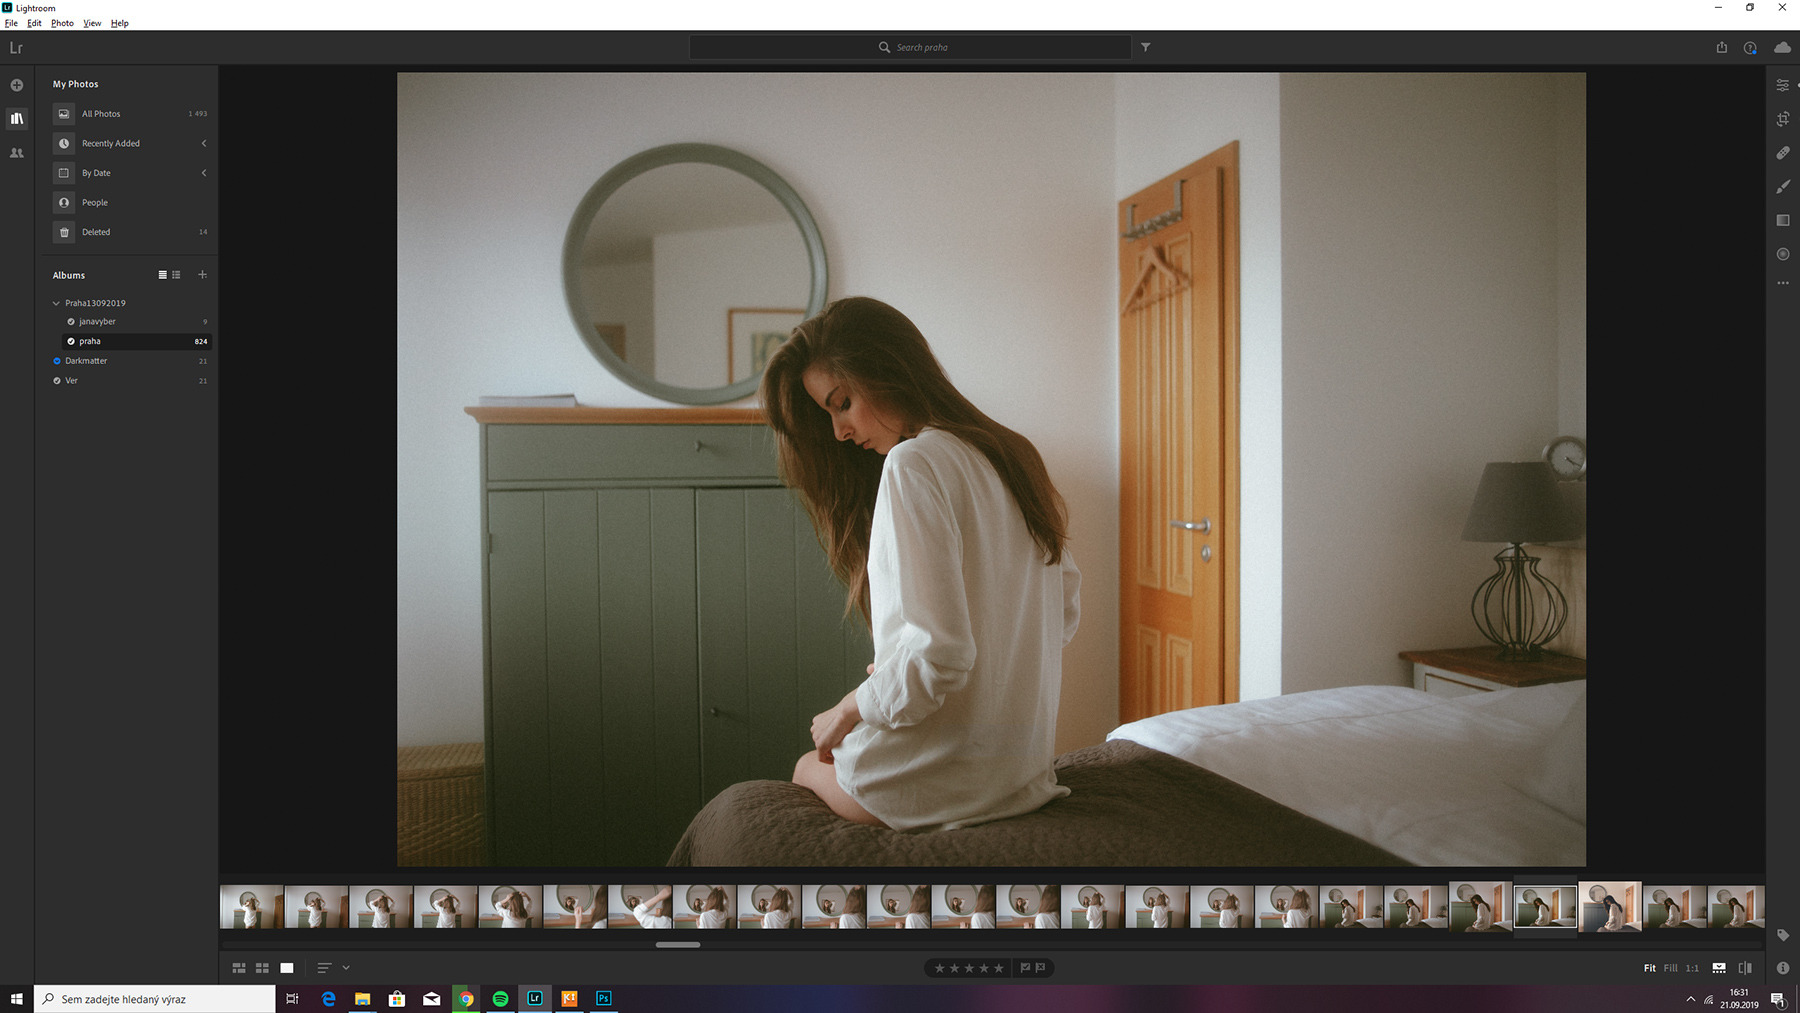Select the Radial Gradient tool
This screenshot has height=1013, width=1800.
(1782, 254)
